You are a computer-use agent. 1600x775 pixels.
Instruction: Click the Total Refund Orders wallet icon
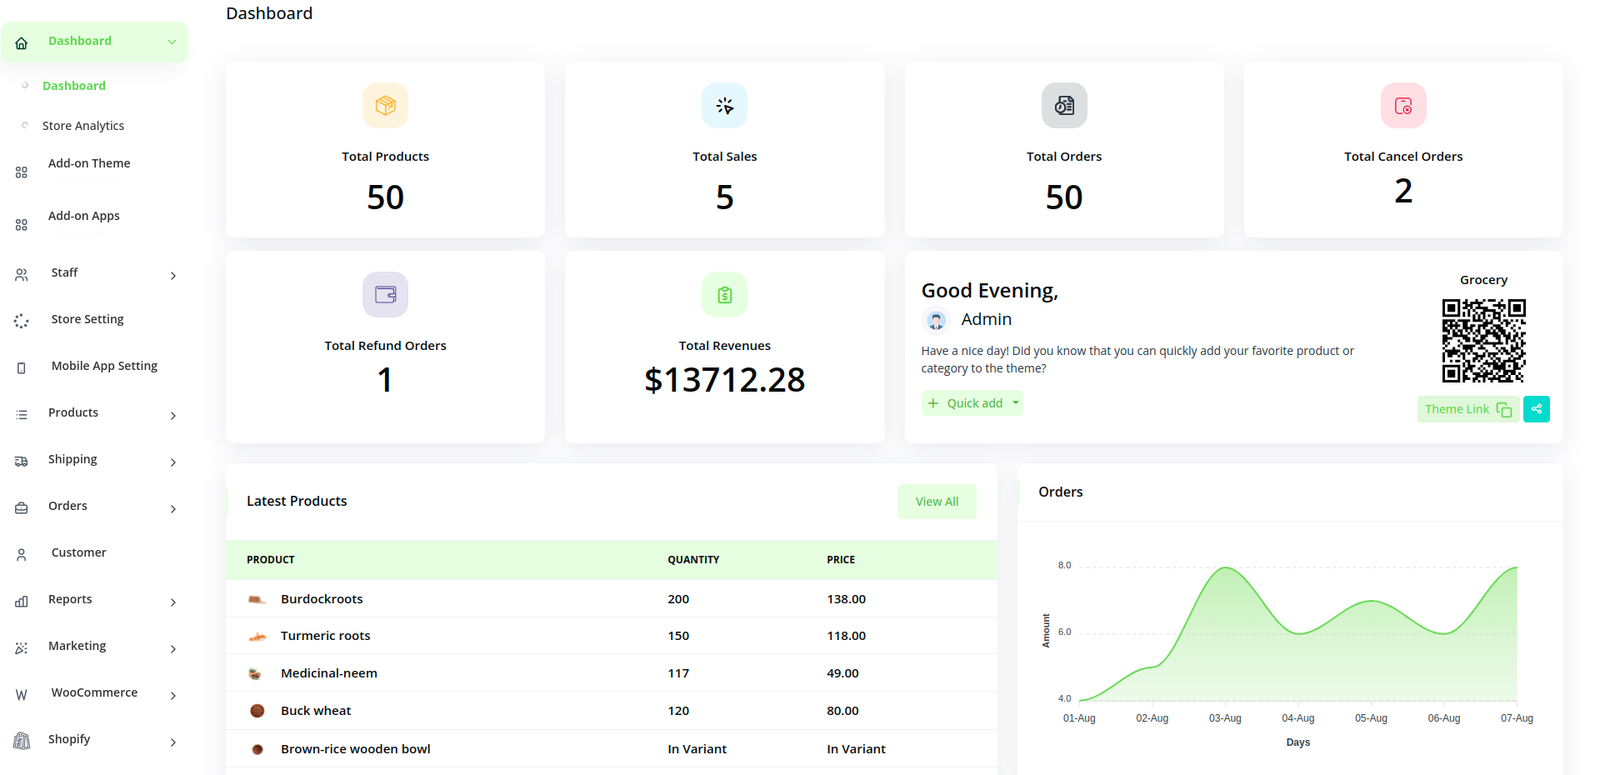[x=385, y=295]
